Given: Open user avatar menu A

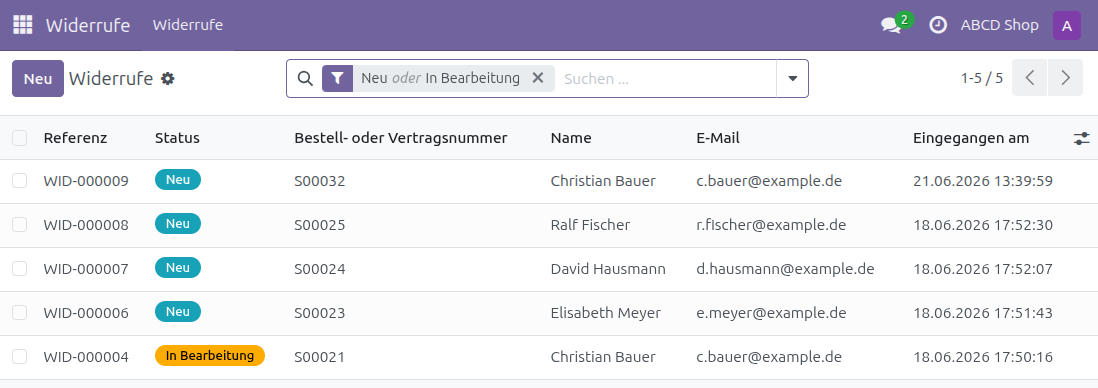Looking at the screenshot, I should point(1066,26).
